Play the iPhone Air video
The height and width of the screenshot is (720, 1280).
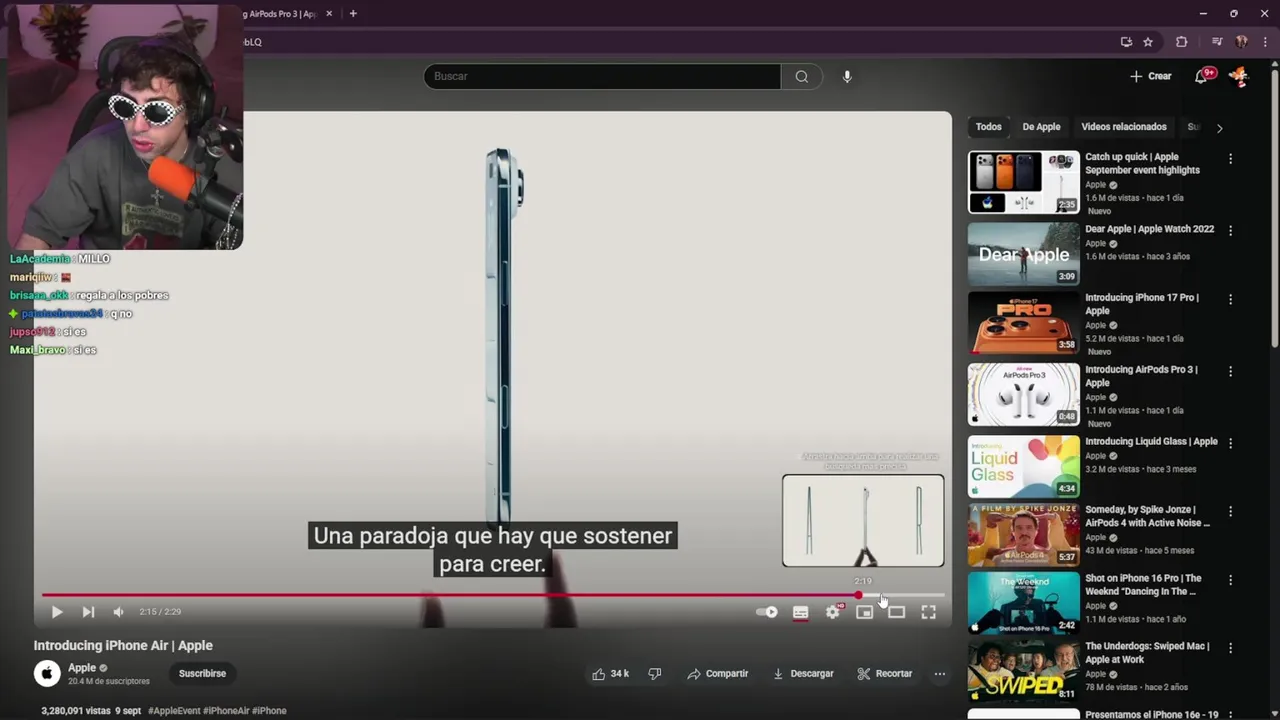click(56, 612)
